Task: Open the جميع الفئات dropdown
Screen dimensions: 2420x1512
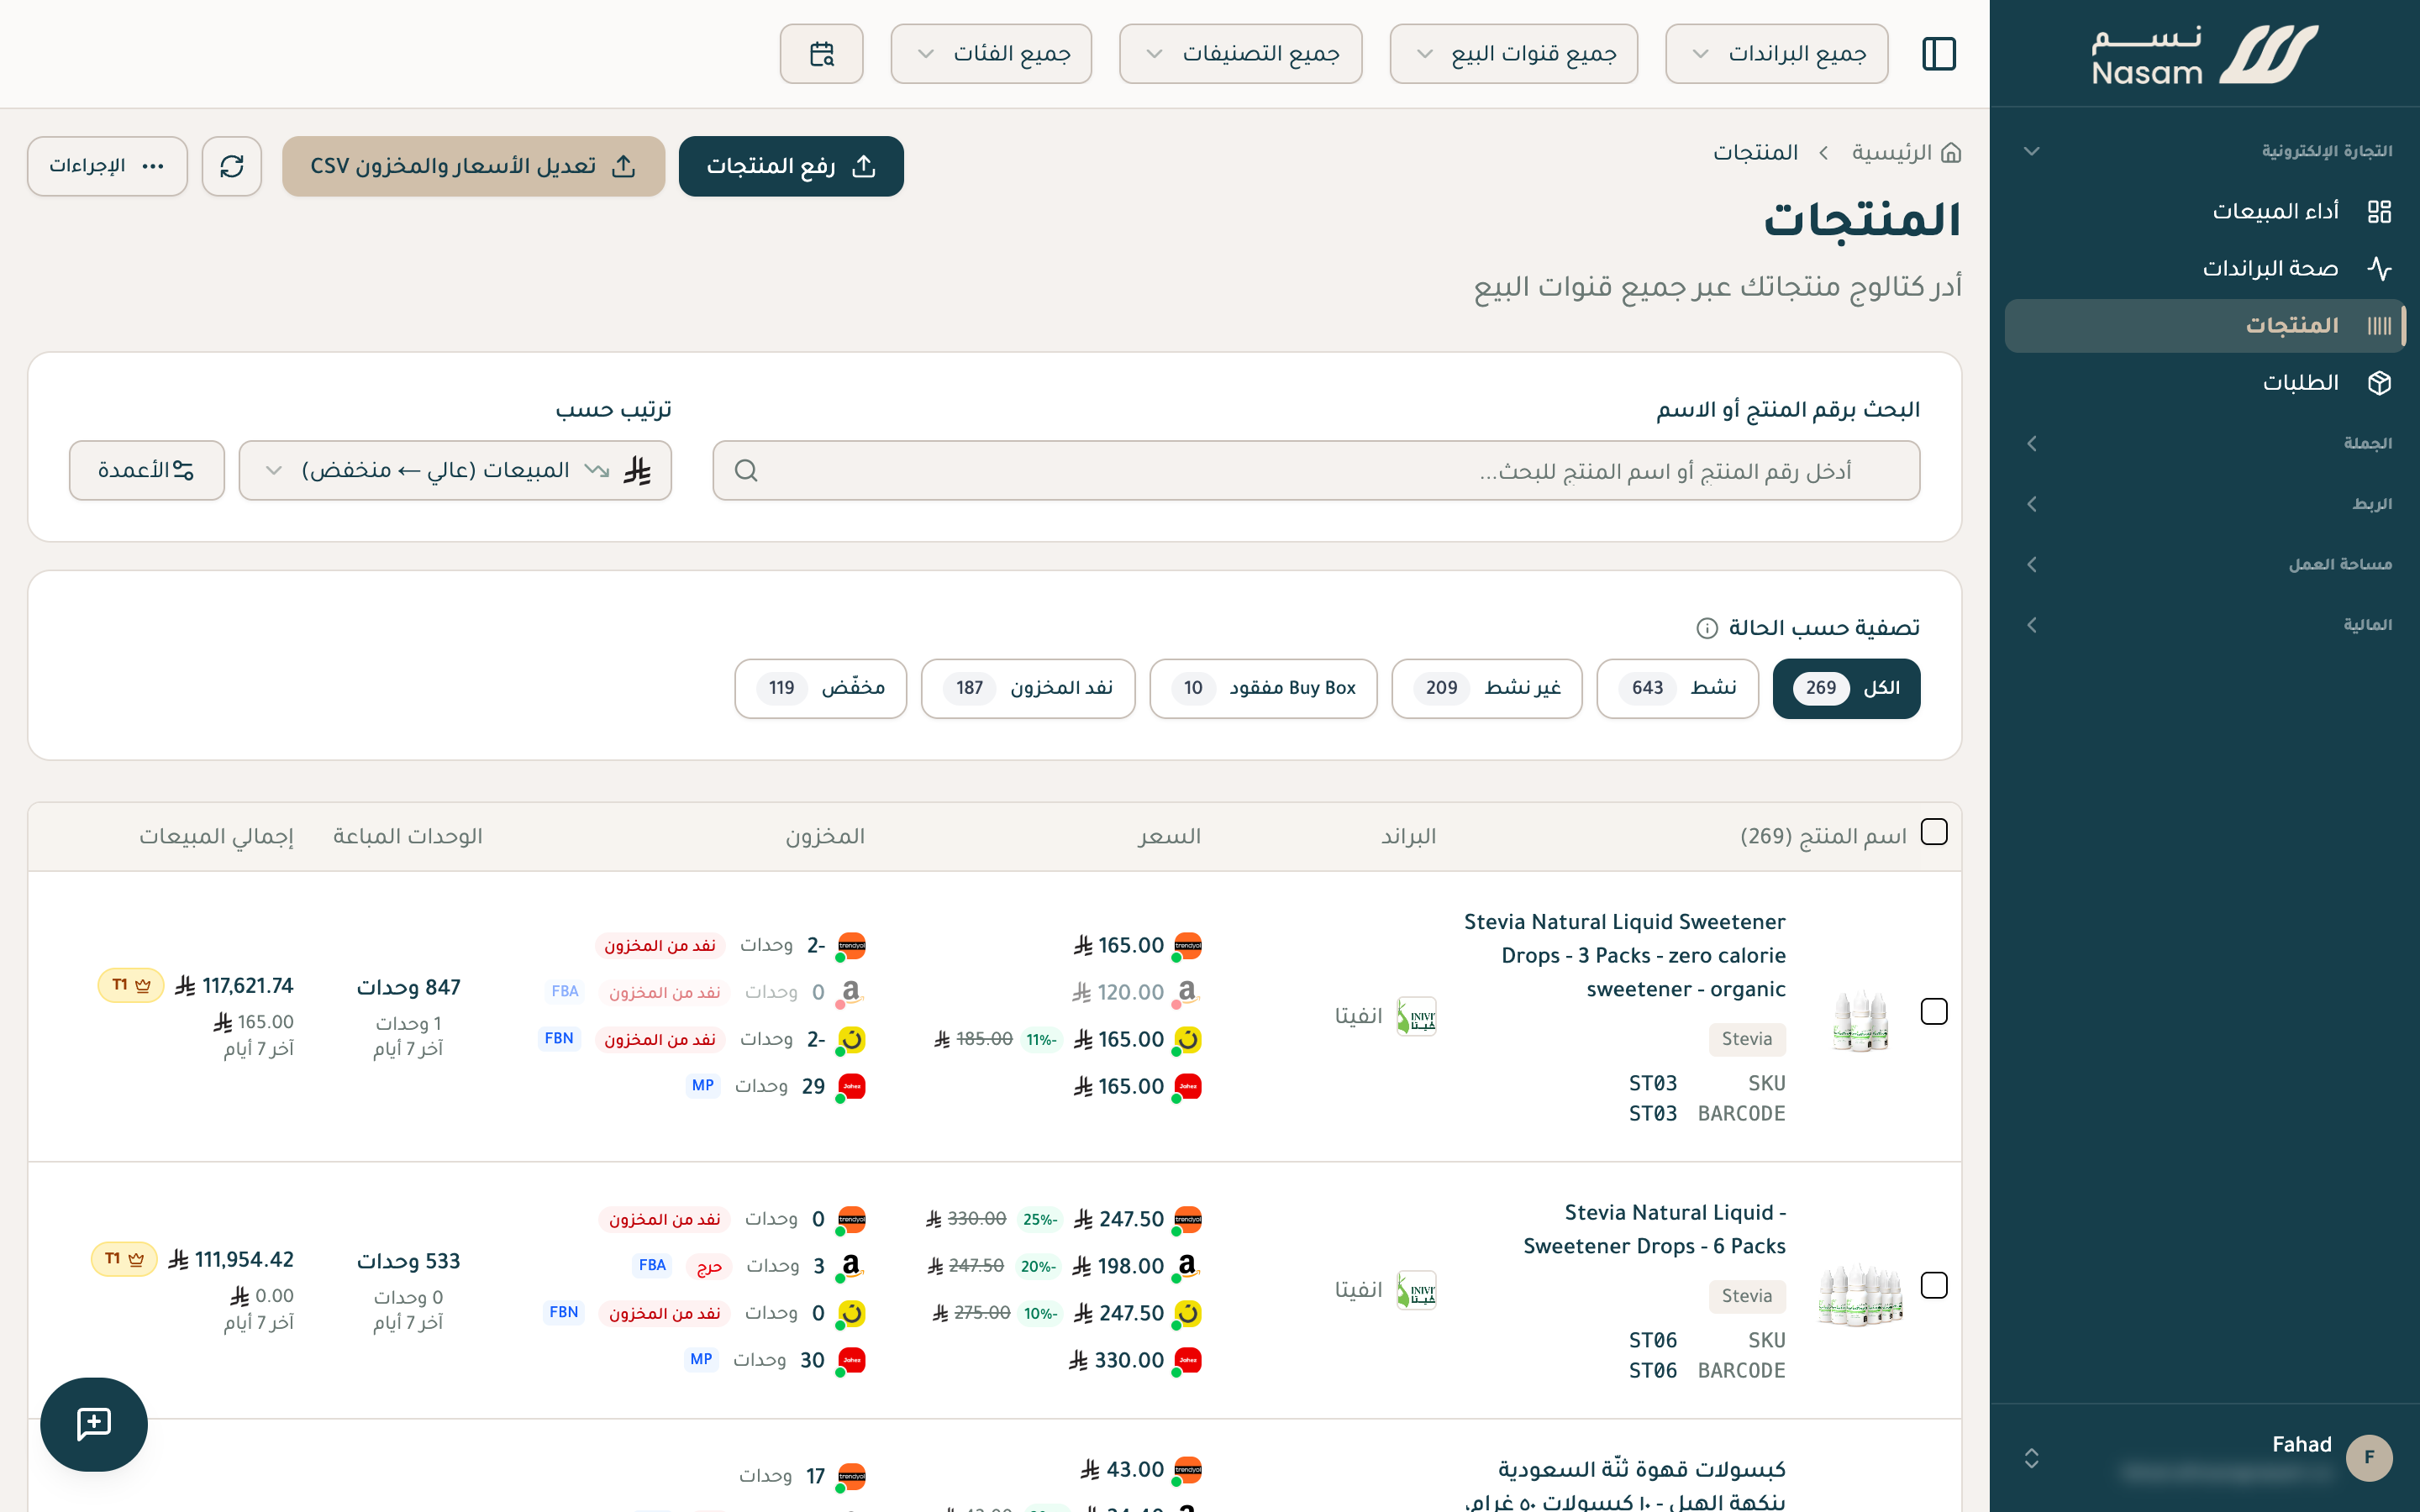Action: [991, 53]
